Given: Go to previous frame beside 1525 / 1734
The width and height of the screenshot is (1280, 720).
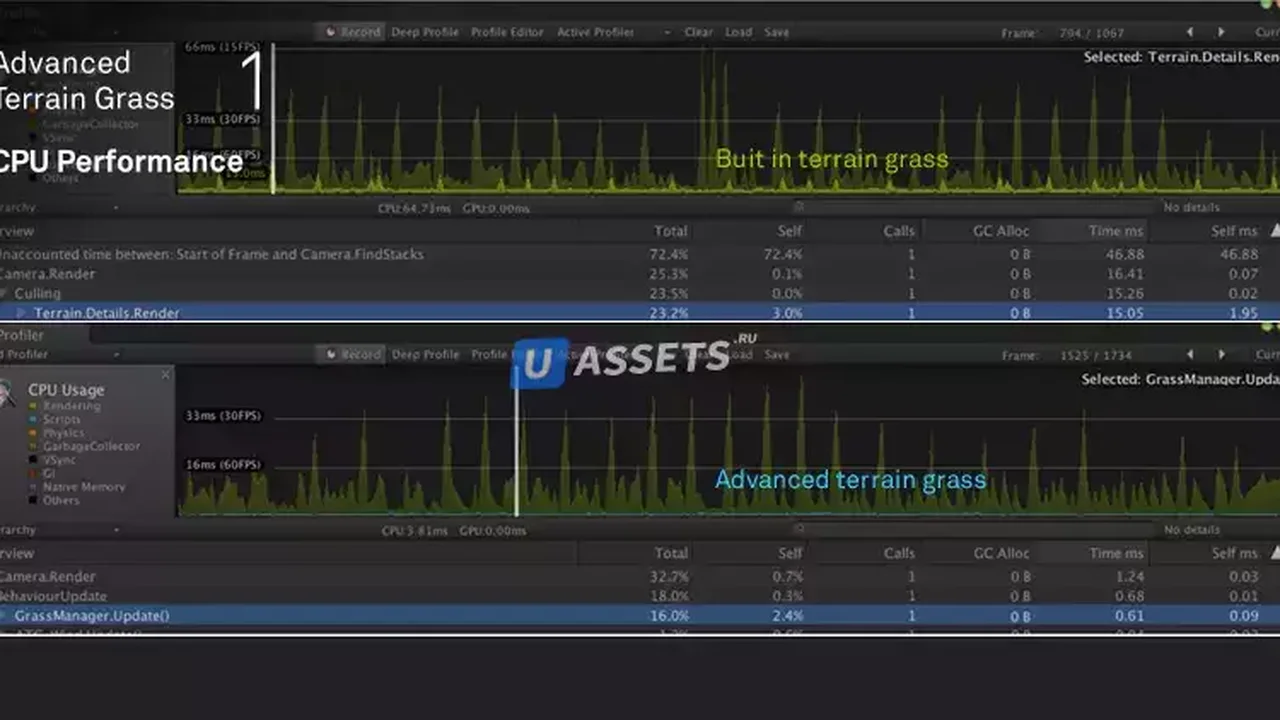Looking at the screenshot, I should click(1189, 354).
